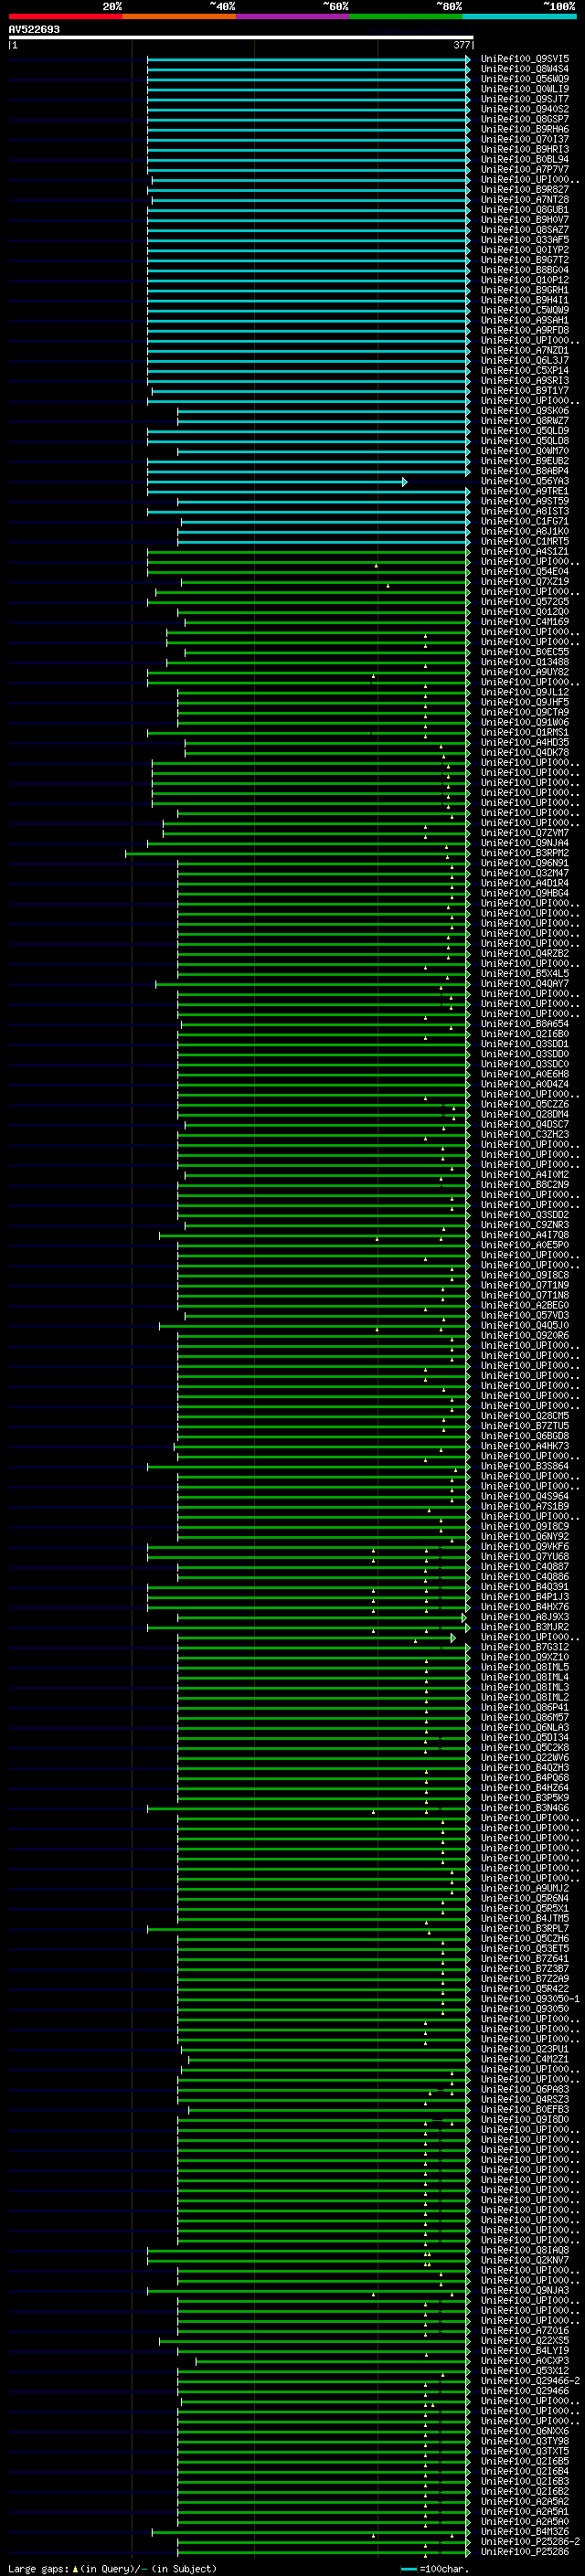Viewport: 585px width, 2576px height.
Task: Select the UniRef100_Q10P12 label
Action: [x=525, y=280]
